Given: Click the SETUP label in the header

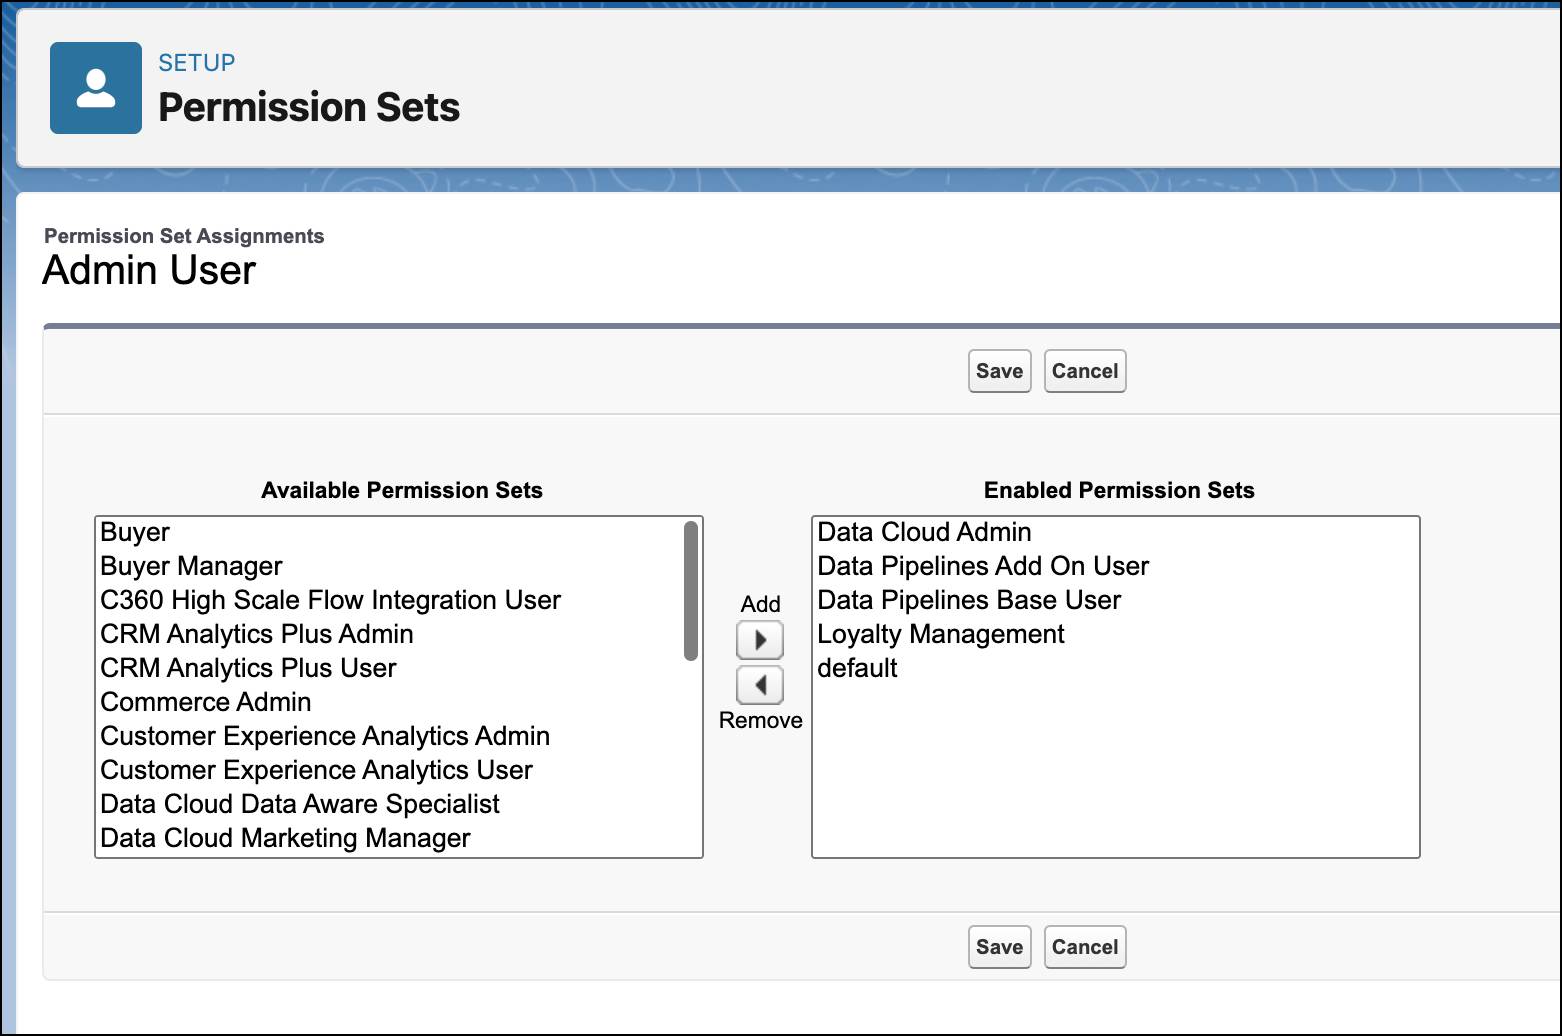Looking at the screenshot, I should tap(197, 63).
